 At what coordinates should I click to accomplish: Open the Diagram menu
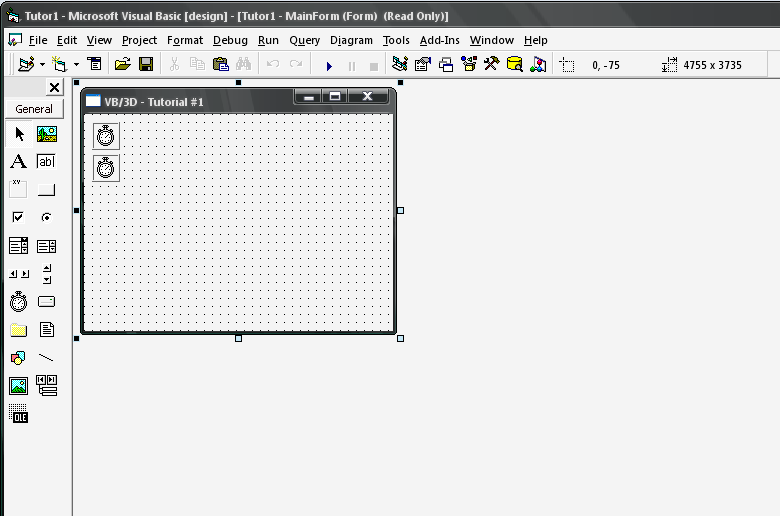(351, 40)
